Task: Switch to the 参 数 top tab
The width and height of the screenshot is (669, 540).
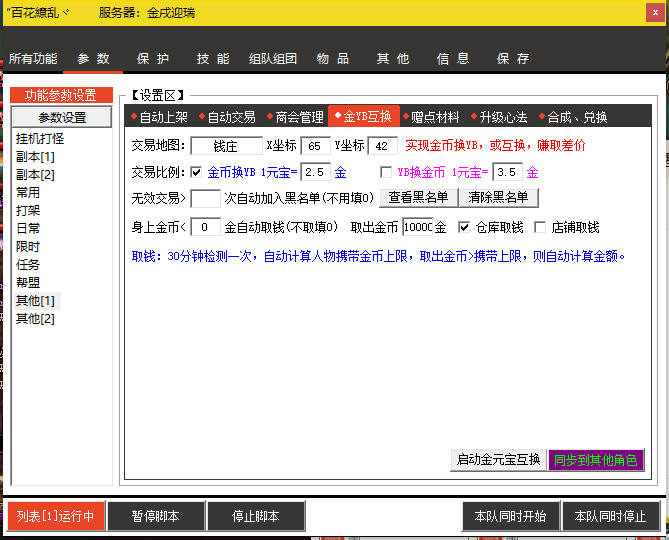Action: (x=93, y=58)
